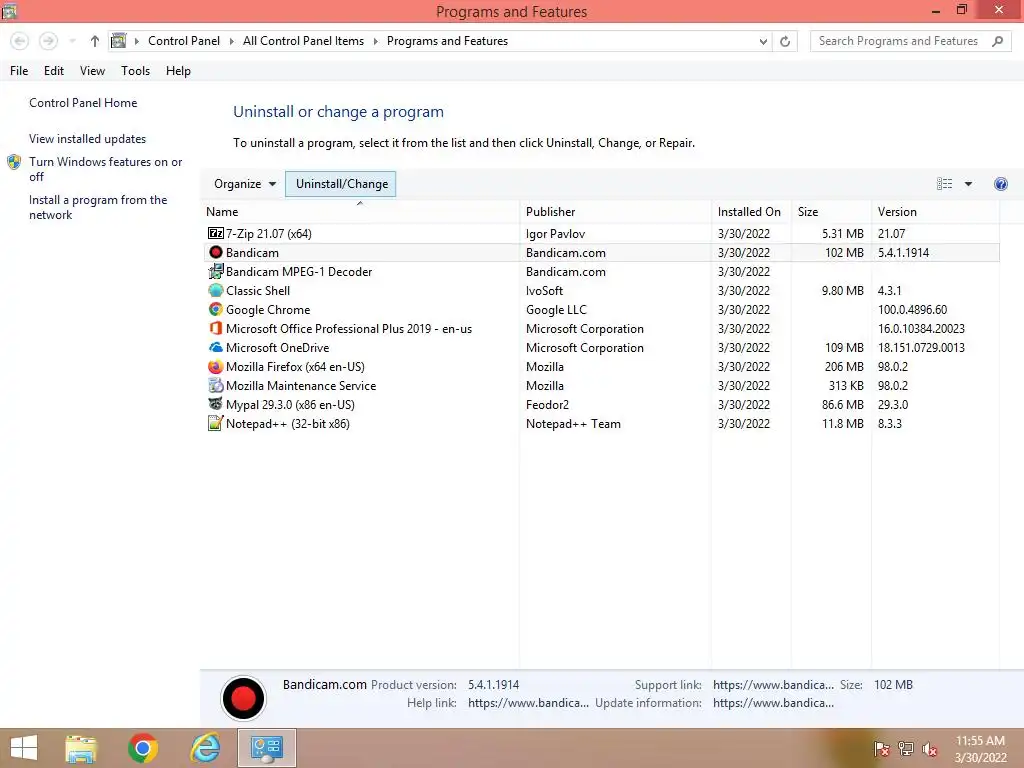This screenshot has width=1024, height=768.
Task: Sort by the Size column header
Action: 831,212
